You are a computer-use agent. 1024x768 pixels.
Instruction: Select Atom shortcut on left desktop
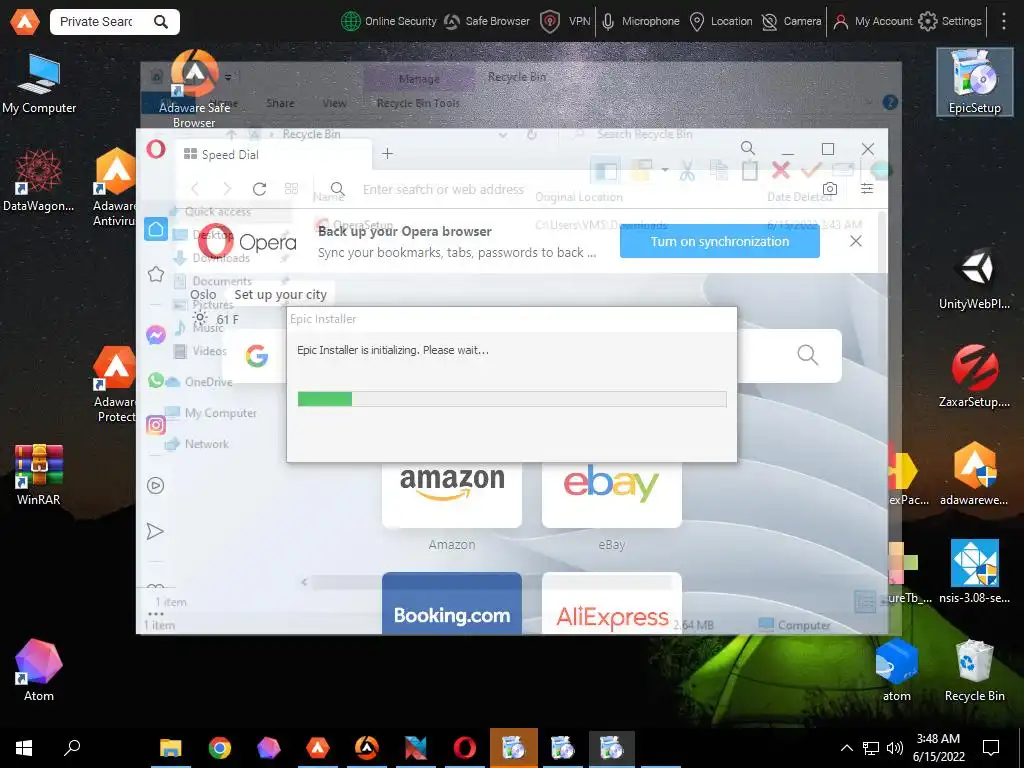[x=39, y=671]
